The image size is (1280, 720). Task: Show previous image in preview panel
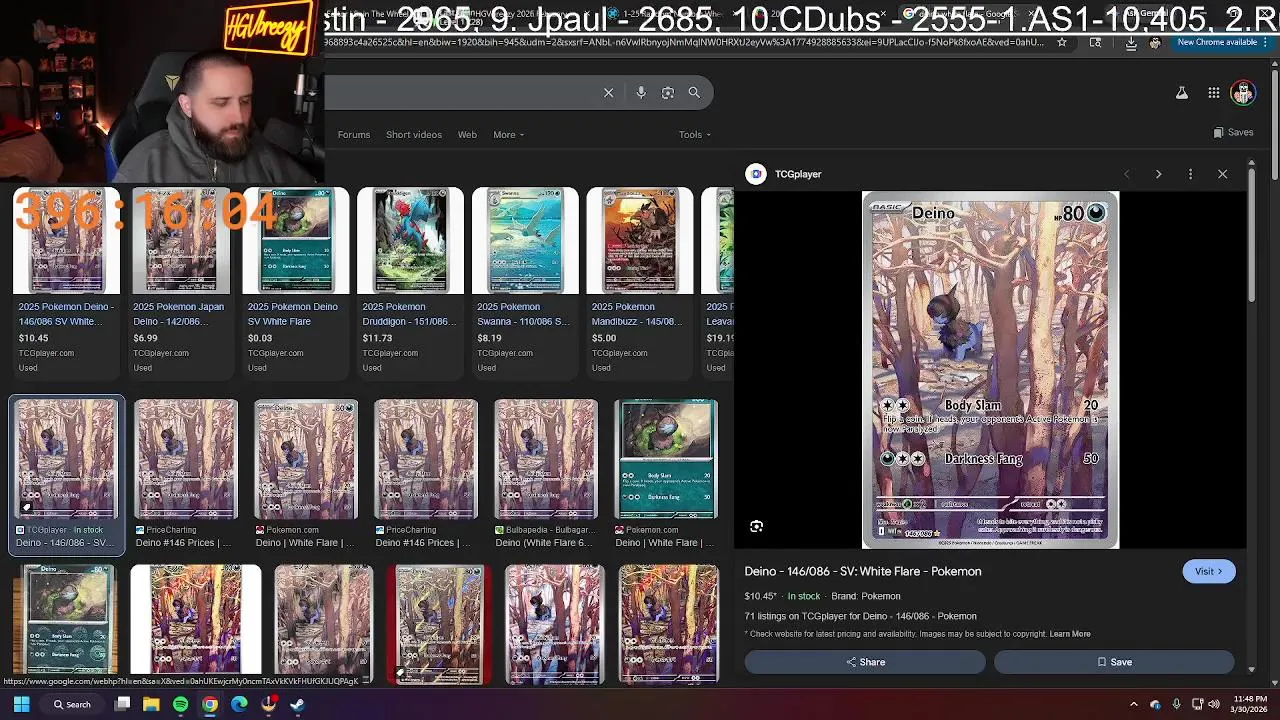1127,174
